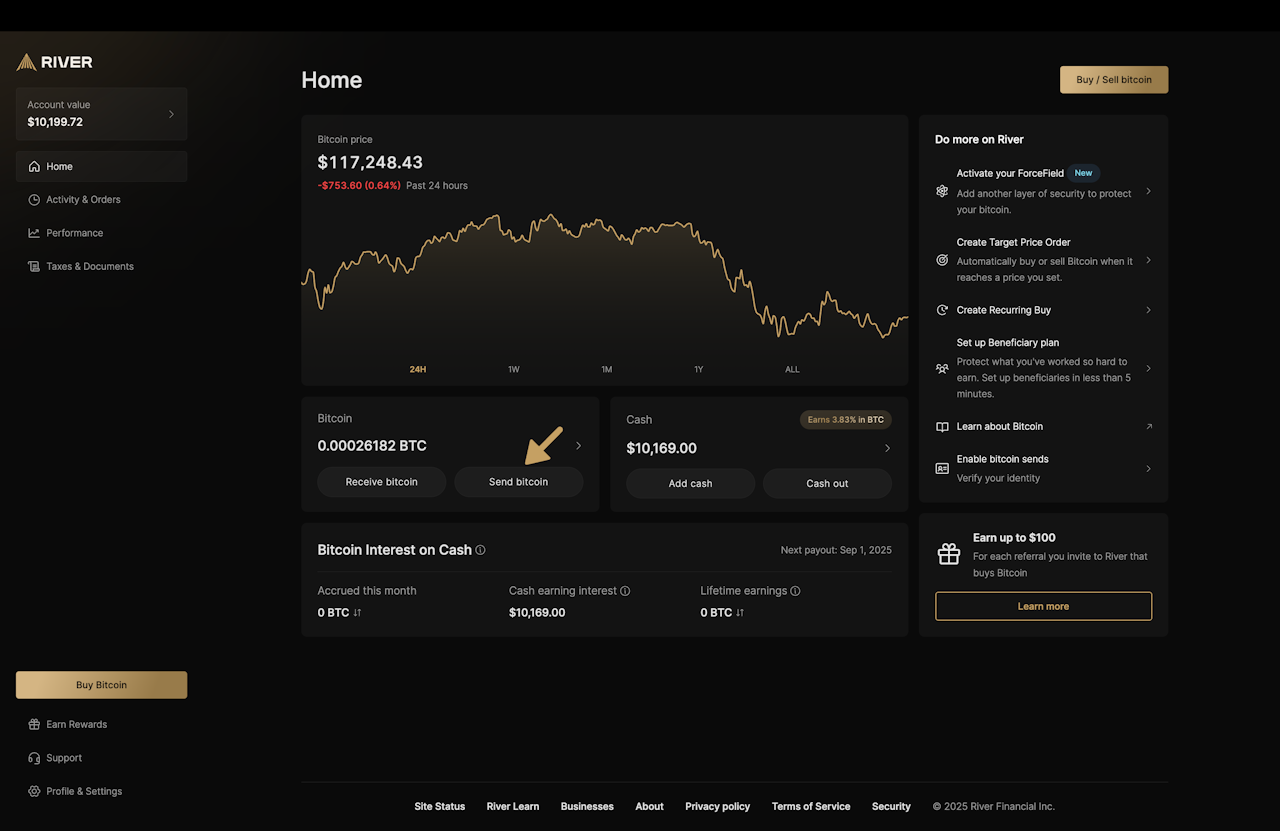Click the Earns 3.83% in BTC badge
Image resolution: width=1280 pixels, height=831 pixels.
point(846,420)
